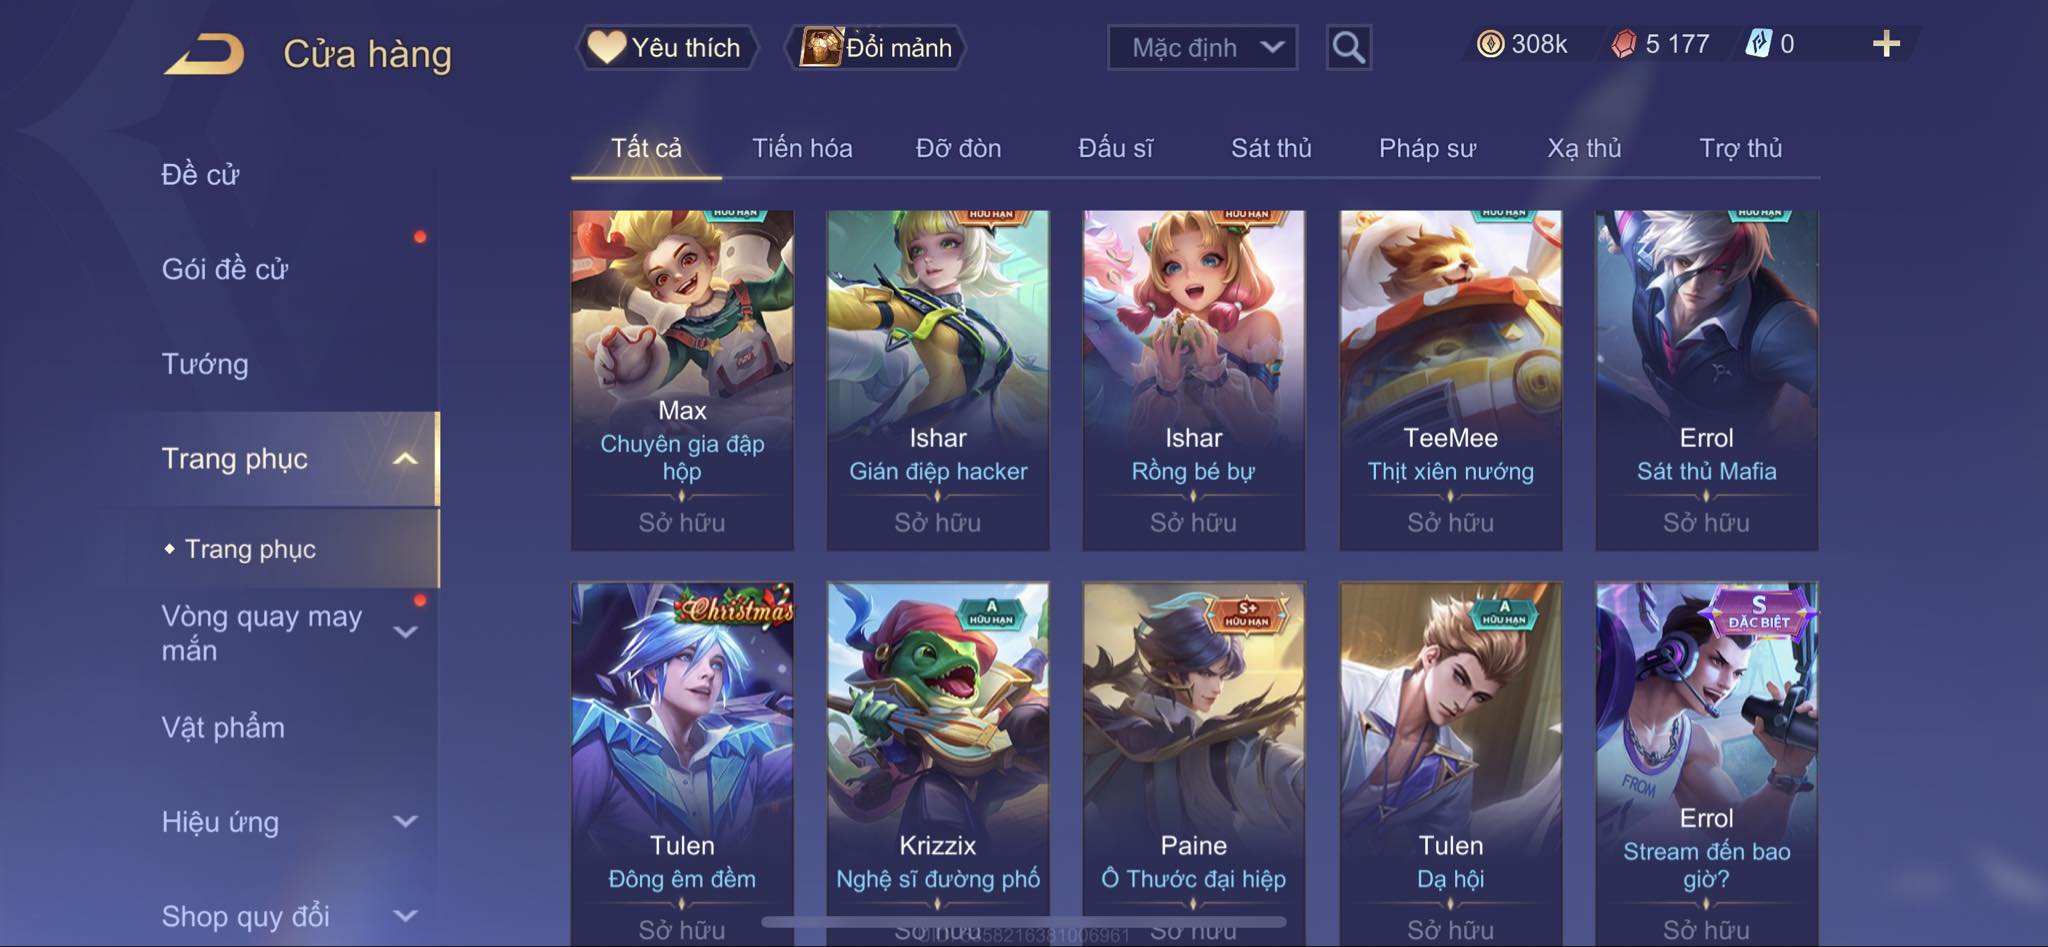Open the Yêu thích heart button

[667, 47]
